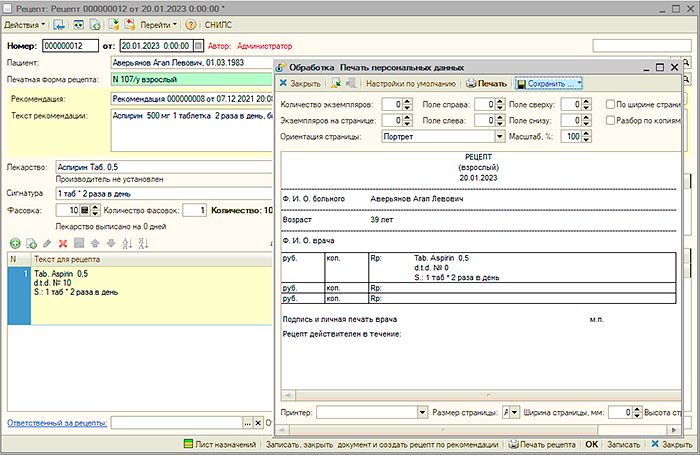Open the Сохранить dropdown button
700x455 pixels.
548,84
